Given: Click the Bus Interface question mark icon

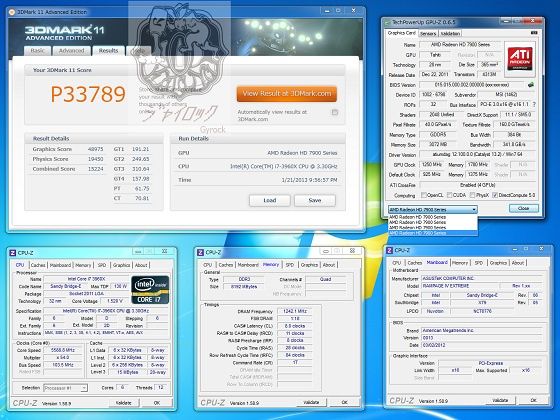Looking at the screenshot, I should (x=534, y=105).
